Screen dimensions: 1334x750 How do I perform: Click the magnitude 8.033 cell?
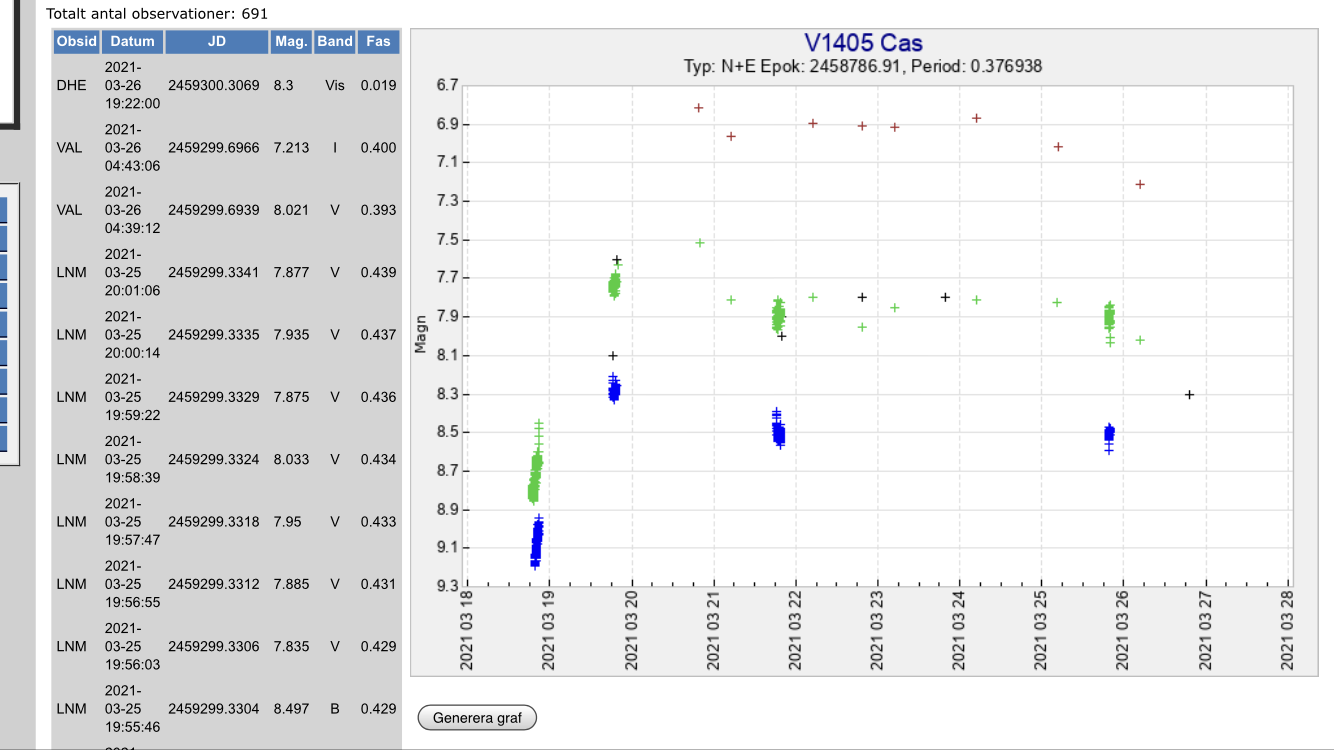[292, 460]
